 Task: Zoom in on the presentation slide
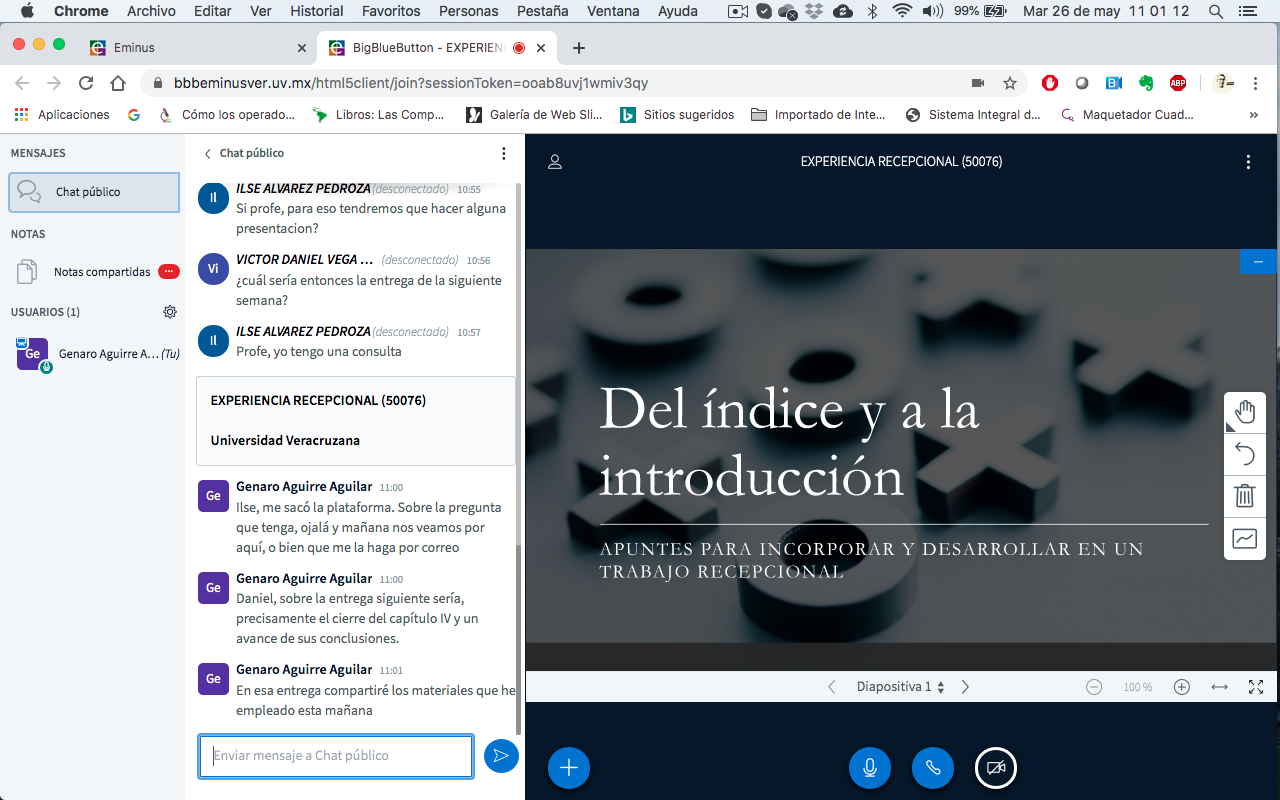tap(1182, 687)
